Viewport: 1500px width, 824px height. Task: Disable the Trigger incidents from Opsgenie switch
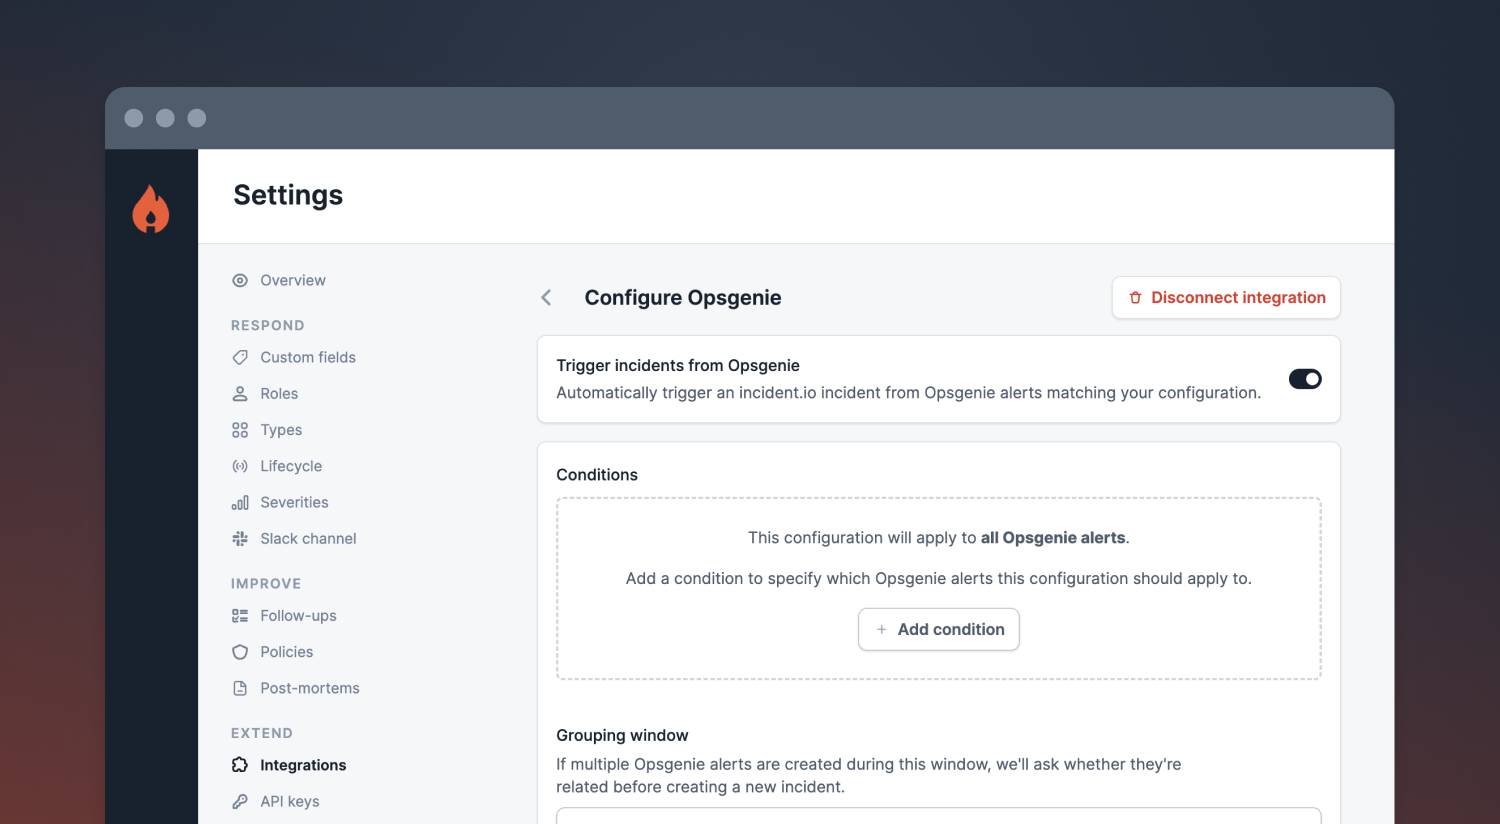point(1305,379)
